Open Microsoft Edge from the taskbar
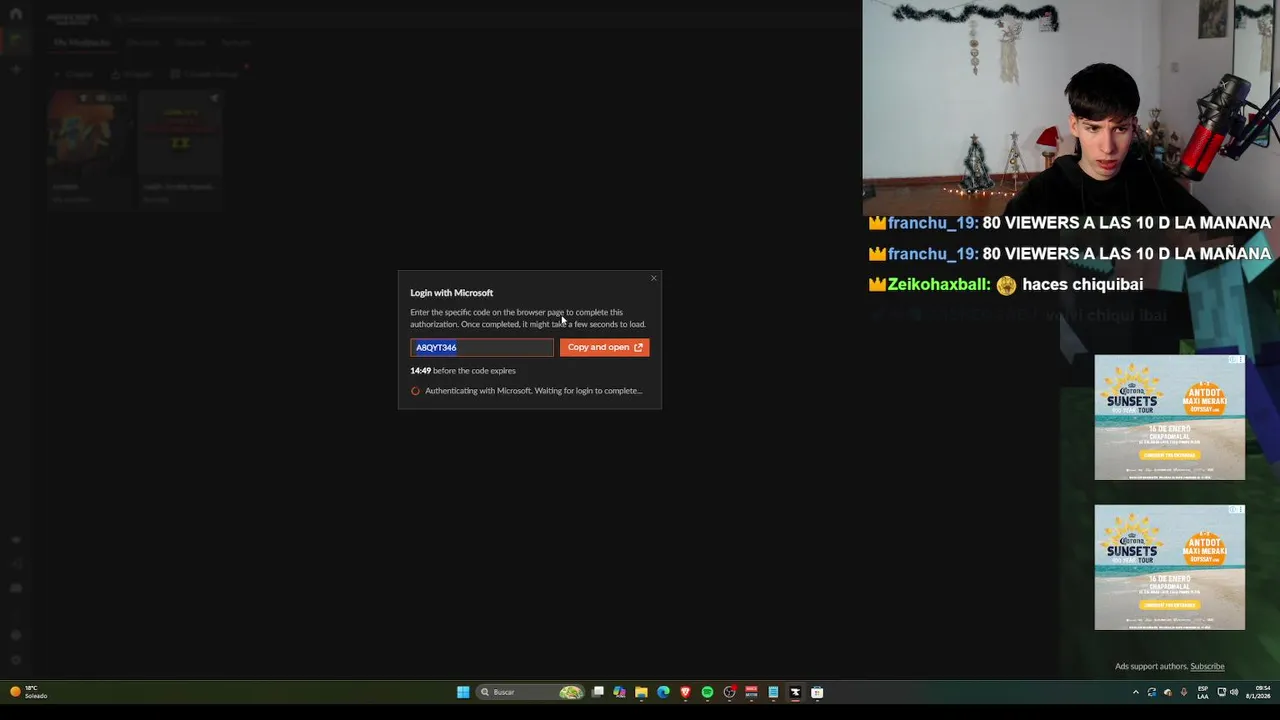The height and width of the screenshot is (720, 1280). (x=663, y=692)
